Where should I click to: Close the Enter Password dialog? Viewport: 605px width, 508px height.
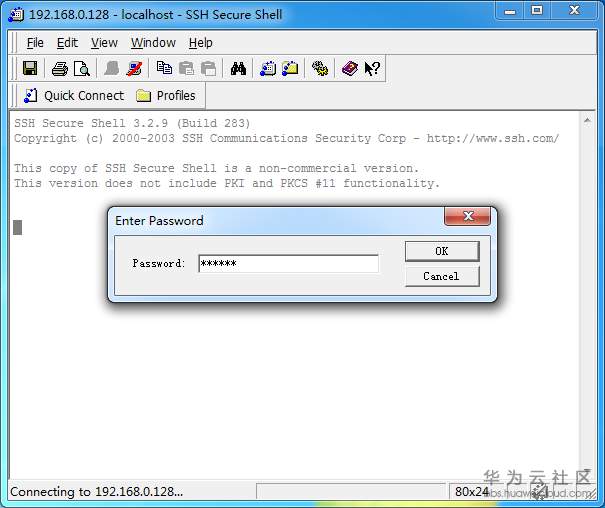point(468,216)
